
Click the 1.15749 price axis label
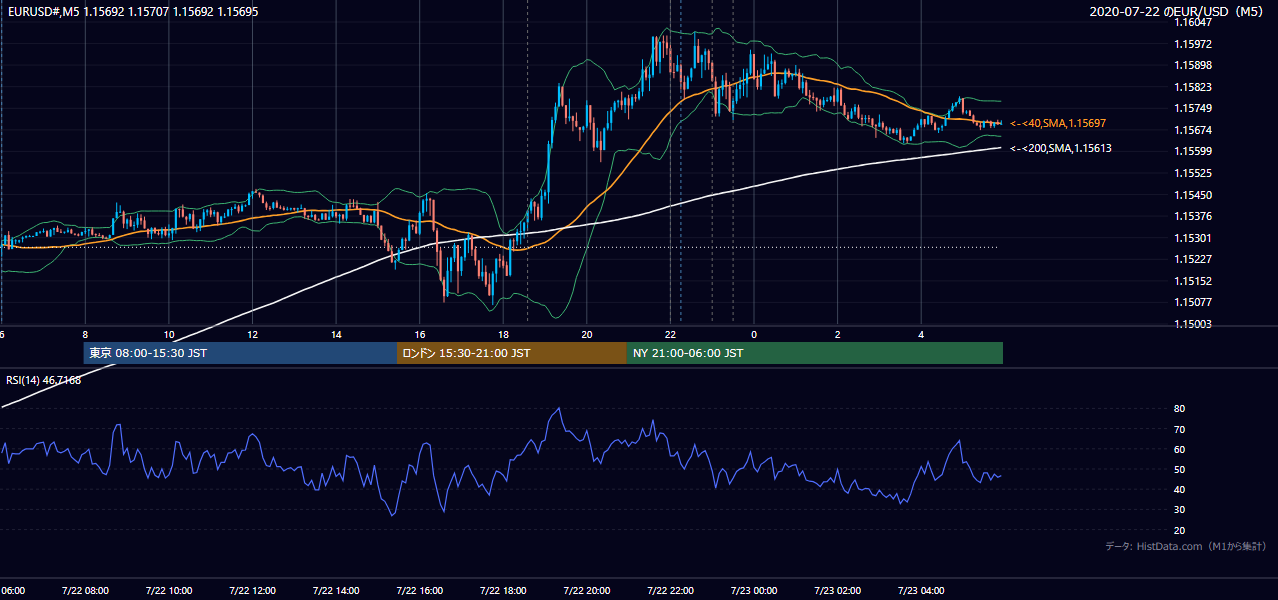pos(1193,108)
